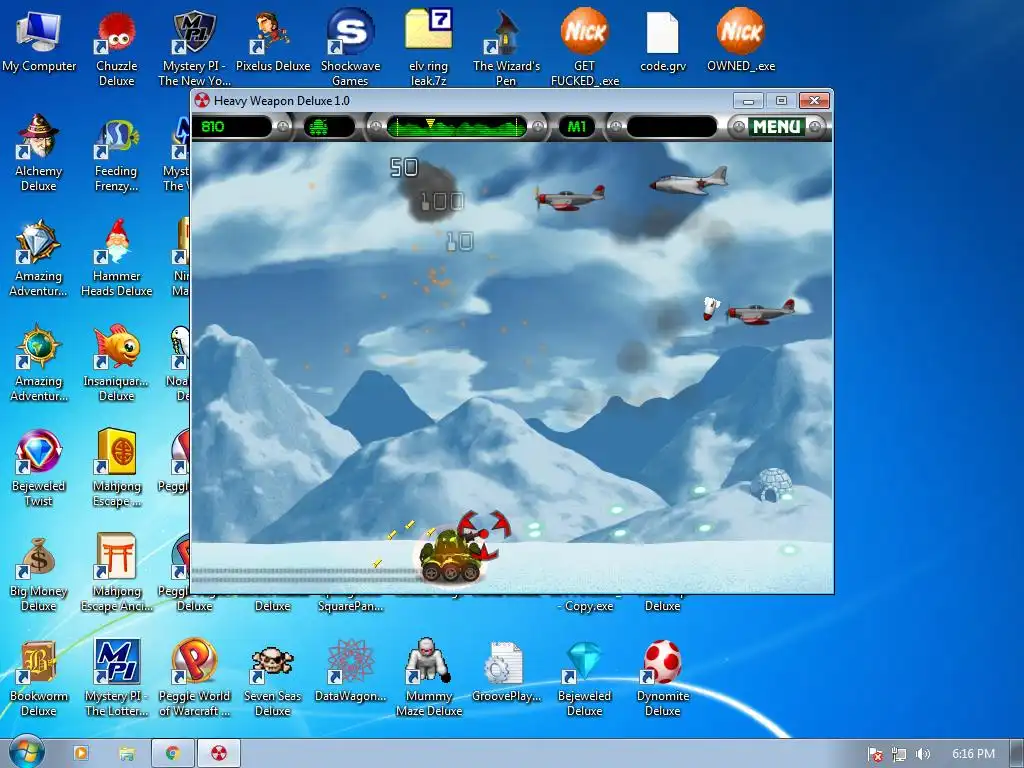Select Dynomite Deluxe spotted egg icon

click(x=662, y=680)
